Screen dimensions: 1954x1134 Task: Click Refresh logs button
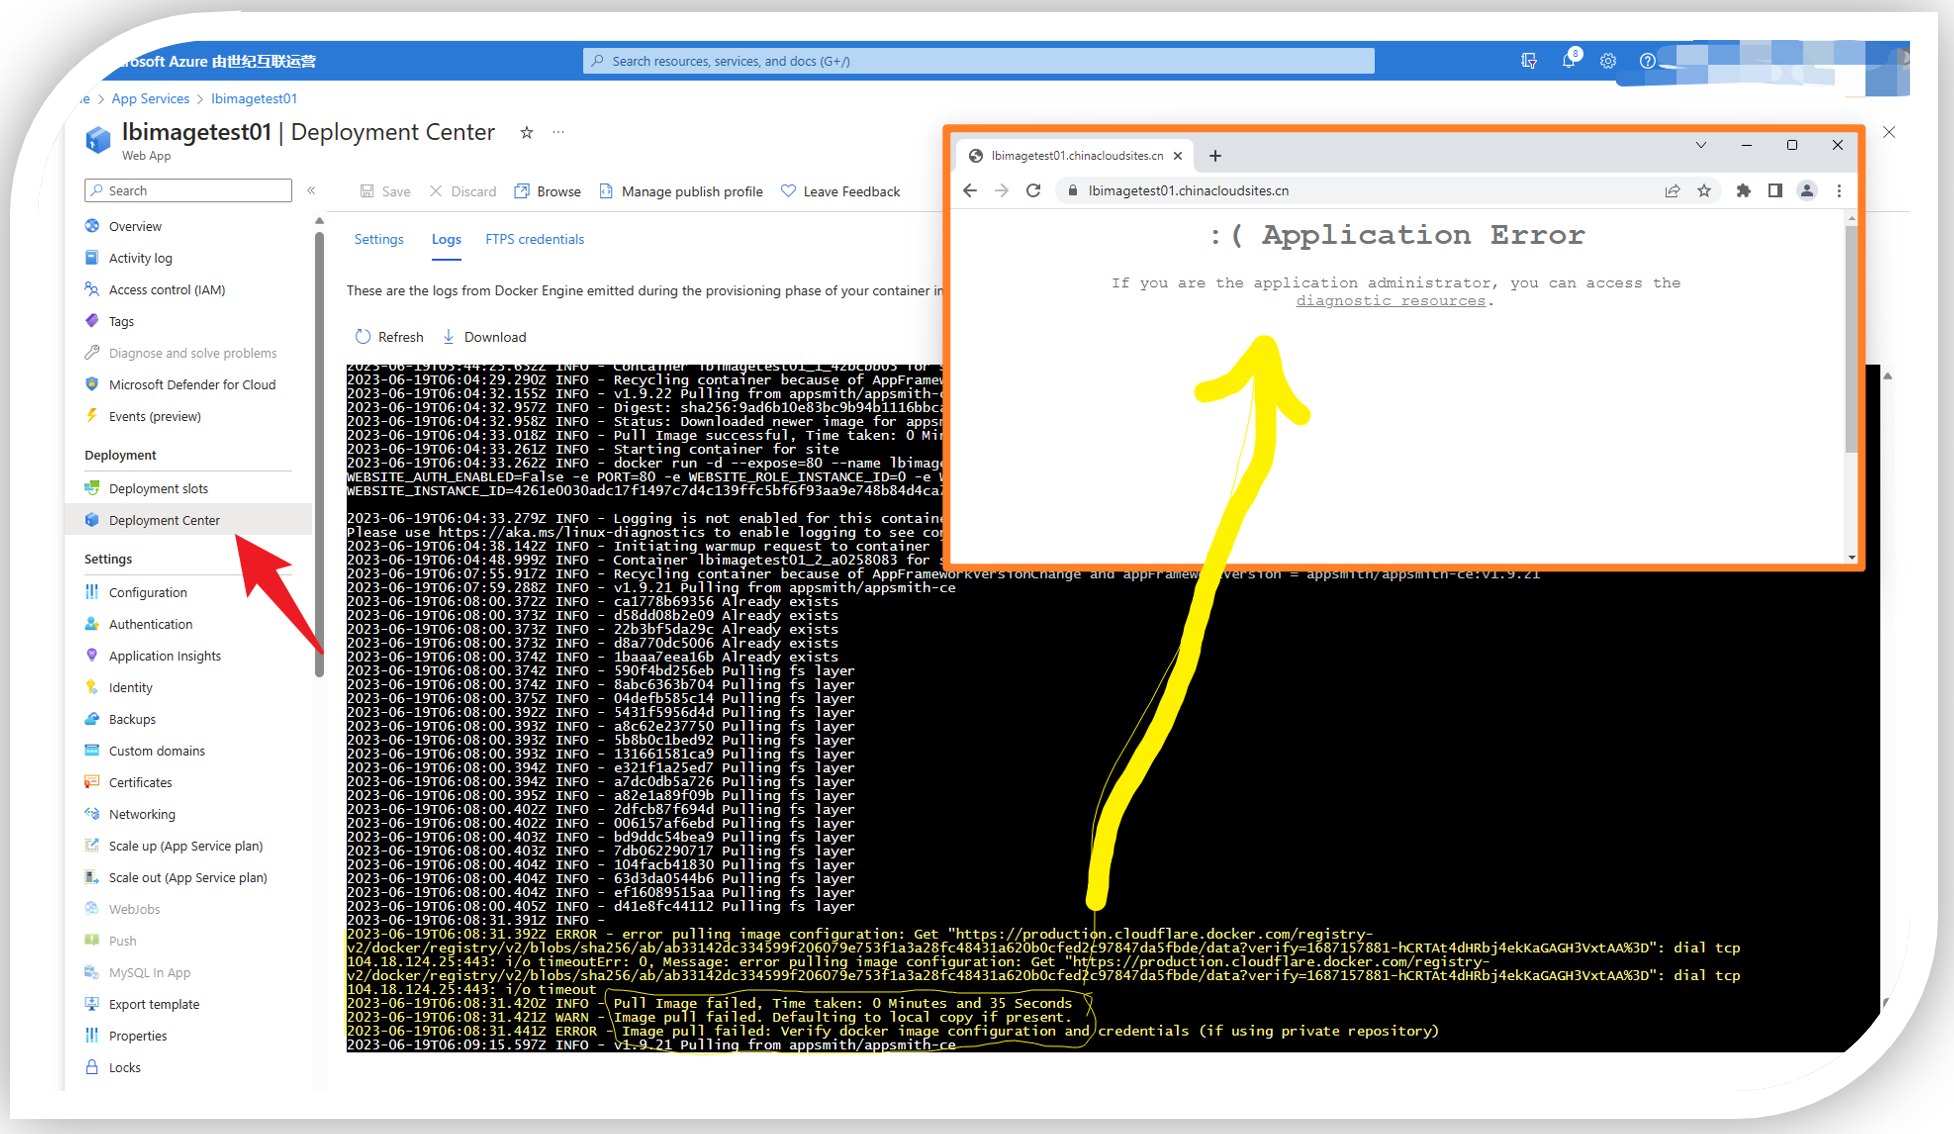(x=389, y=337)
